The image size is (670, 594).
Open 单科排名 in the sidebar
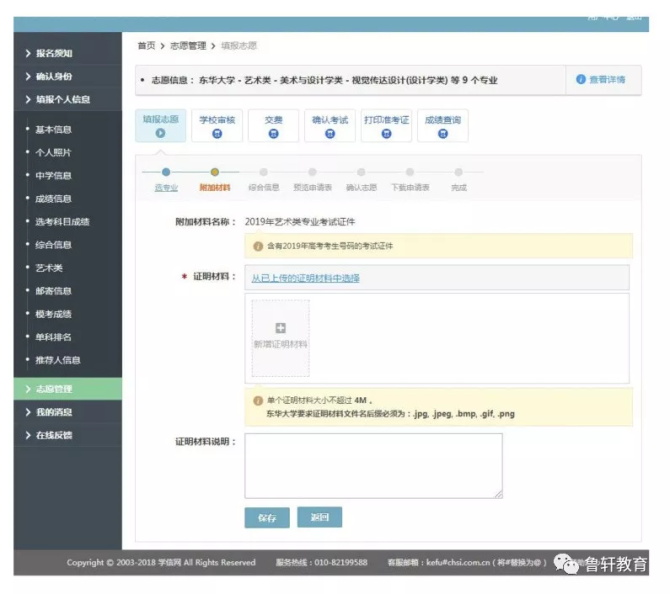pyautogui.click(x=53, y=337)
